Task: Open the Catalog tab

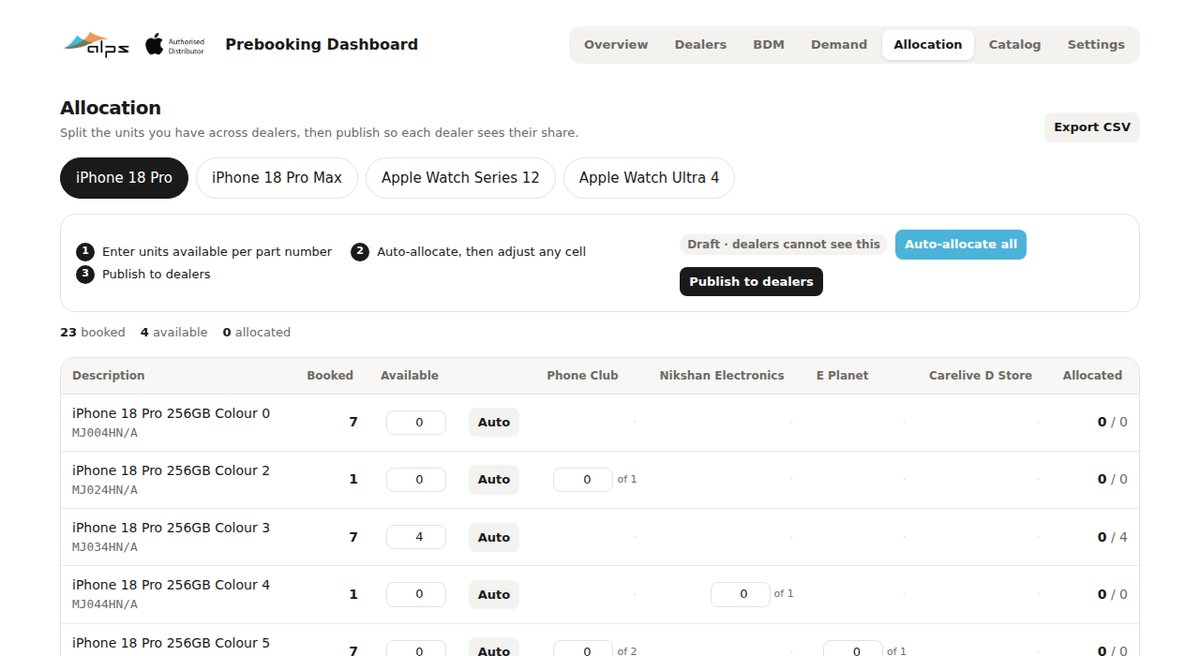Action: point(1015,45)
